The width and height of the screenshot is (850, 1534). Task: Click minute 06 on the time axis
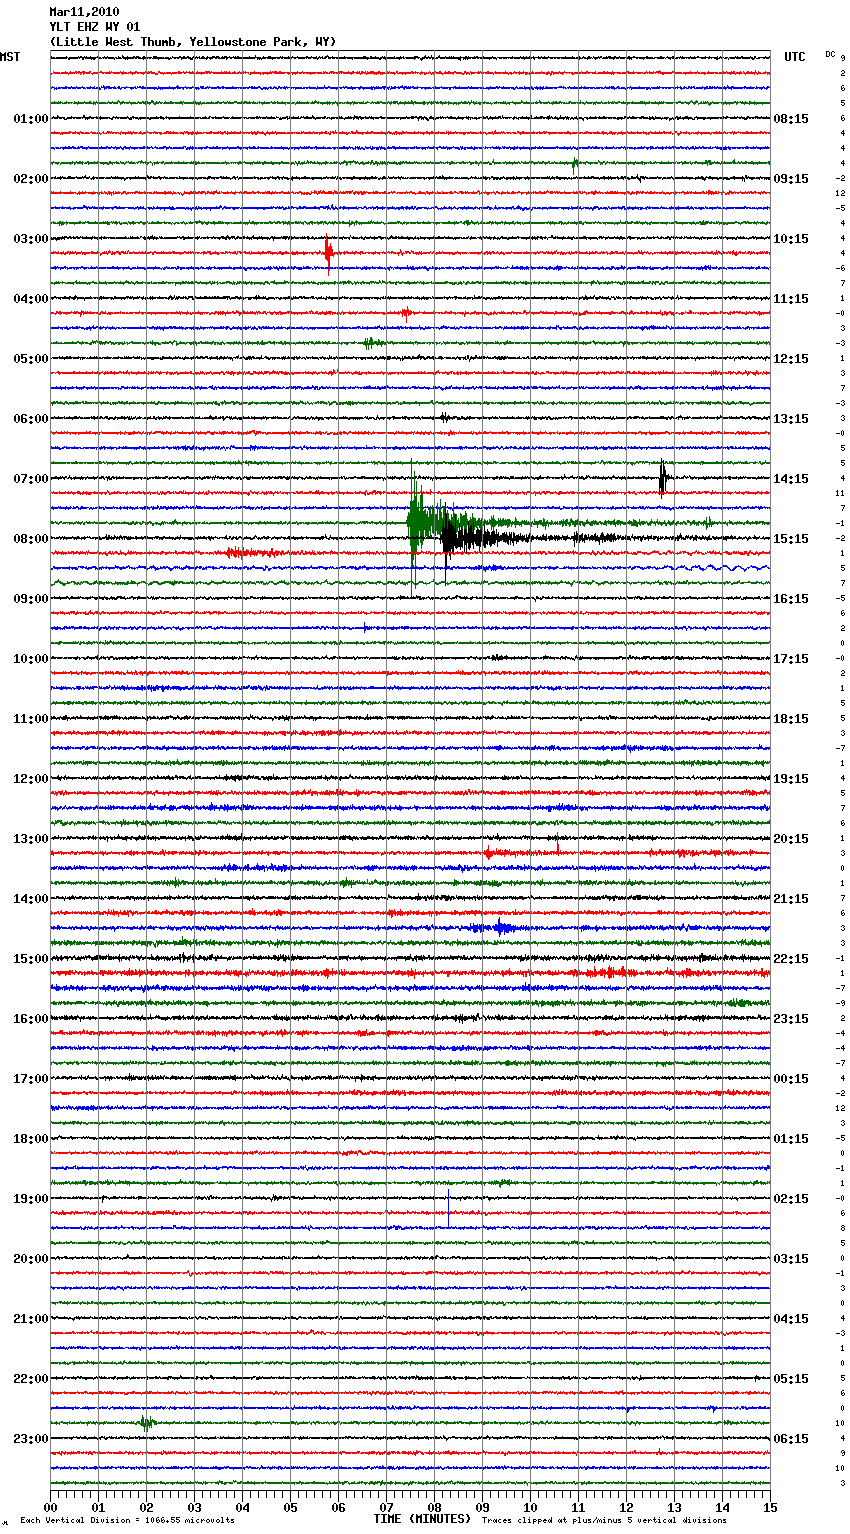click(338, 1507)
